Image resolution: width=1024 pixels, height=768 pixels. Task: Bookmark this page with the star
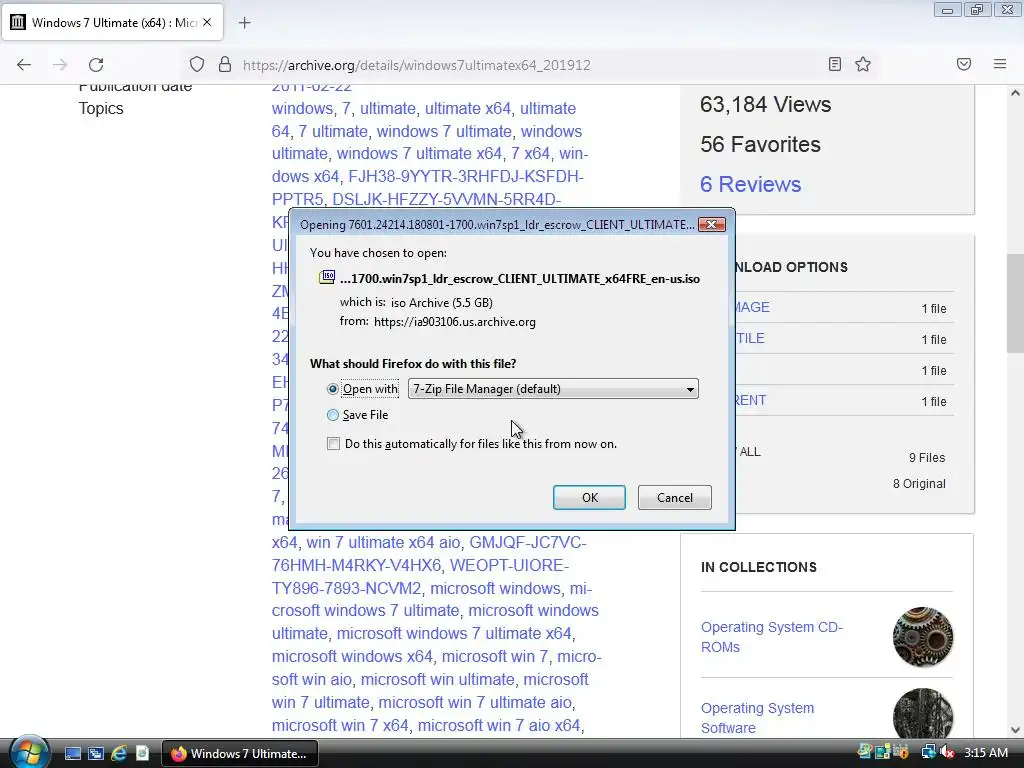point(863,64)
